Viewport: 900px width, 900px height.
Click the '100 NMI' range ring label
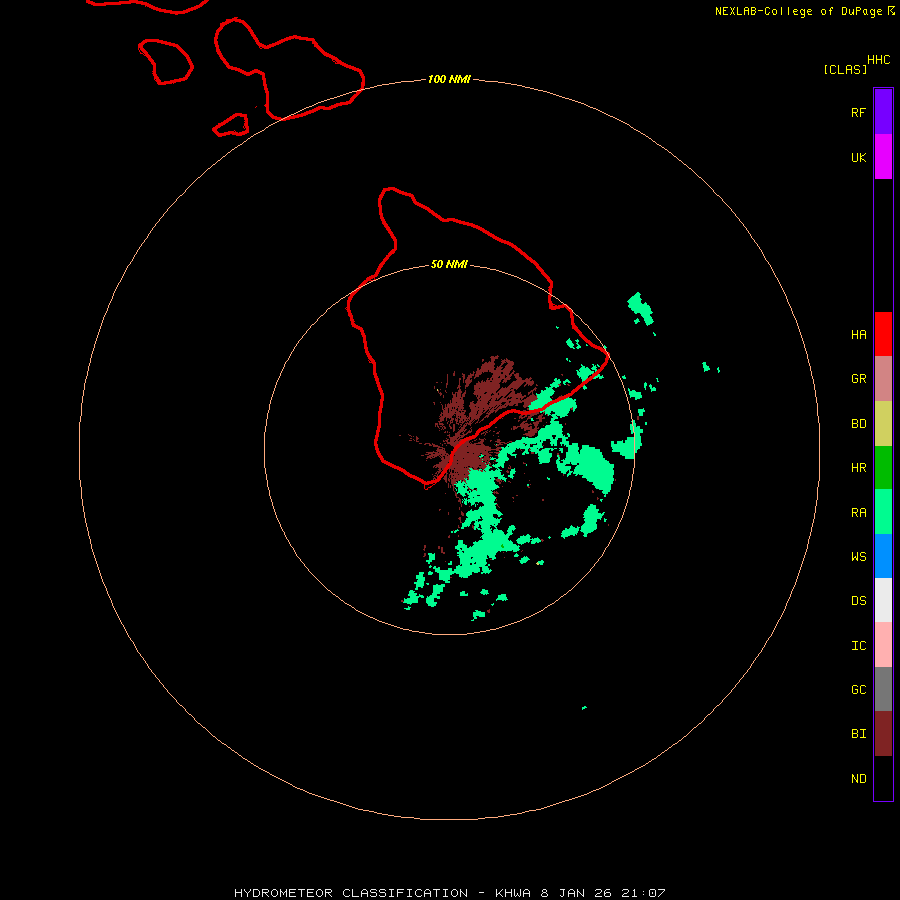(449, 79)
